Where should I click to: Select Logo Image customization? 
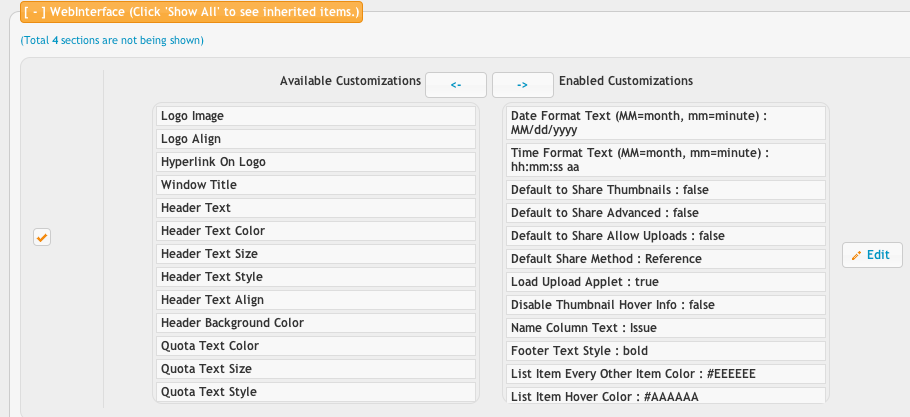coord(316,116)
